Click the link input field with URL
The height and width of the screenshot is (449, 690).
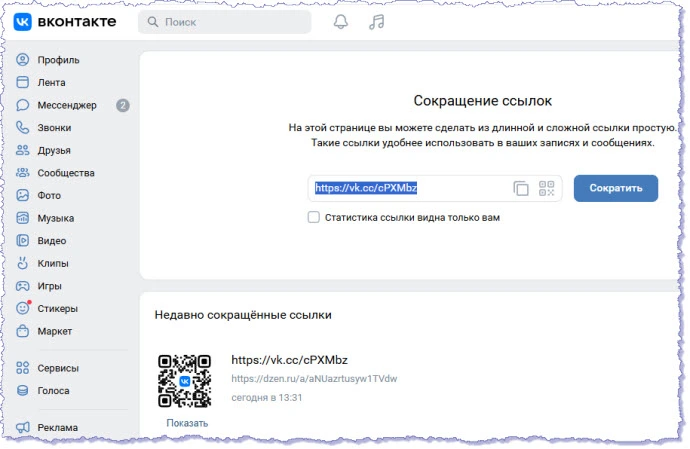pyautogui.click(x=410, y=188)
